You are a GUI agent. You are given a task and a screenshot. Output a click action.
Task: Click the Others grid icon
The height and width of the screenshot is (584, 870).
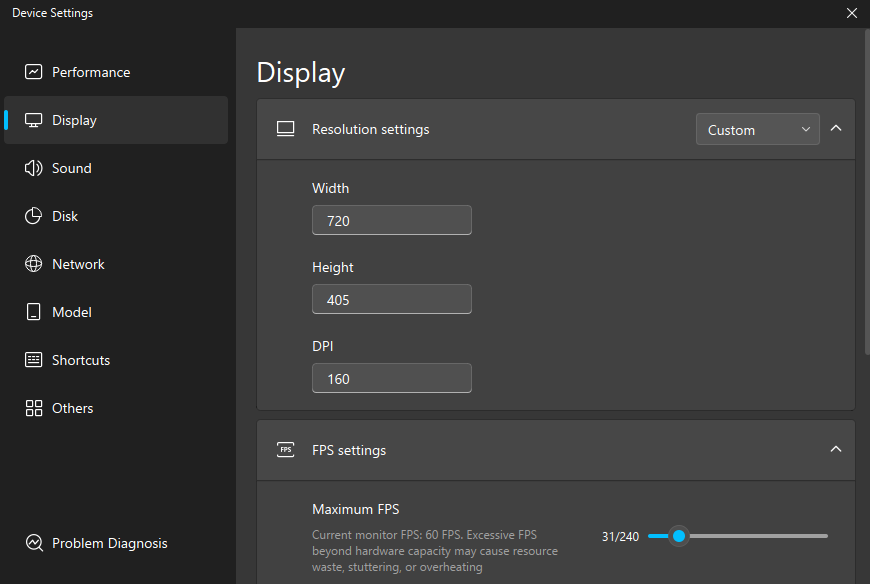(x=33, y=408)
